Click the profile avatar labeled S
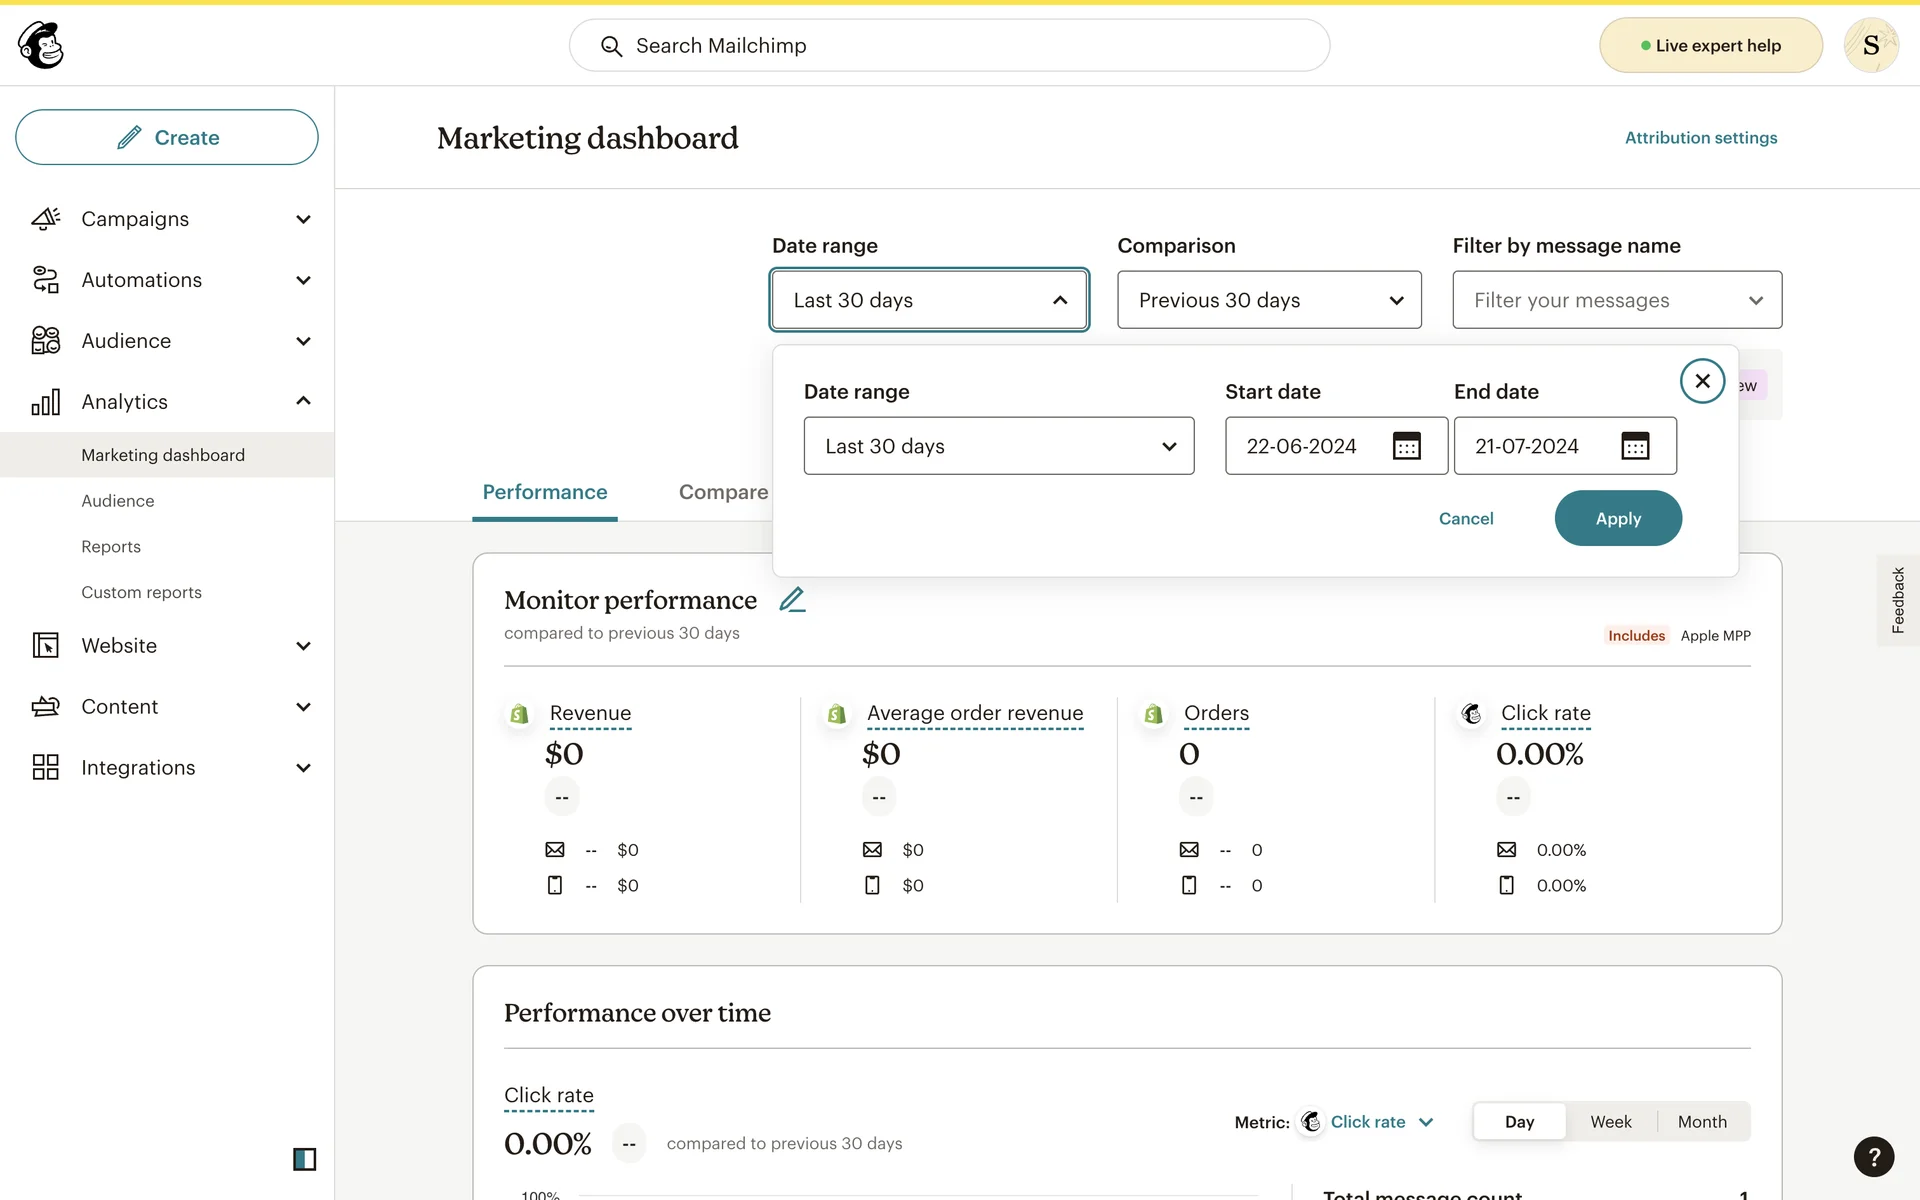Image resolution: width=1920 pixels, height=1200 pixels. [x=1871, y=45]
